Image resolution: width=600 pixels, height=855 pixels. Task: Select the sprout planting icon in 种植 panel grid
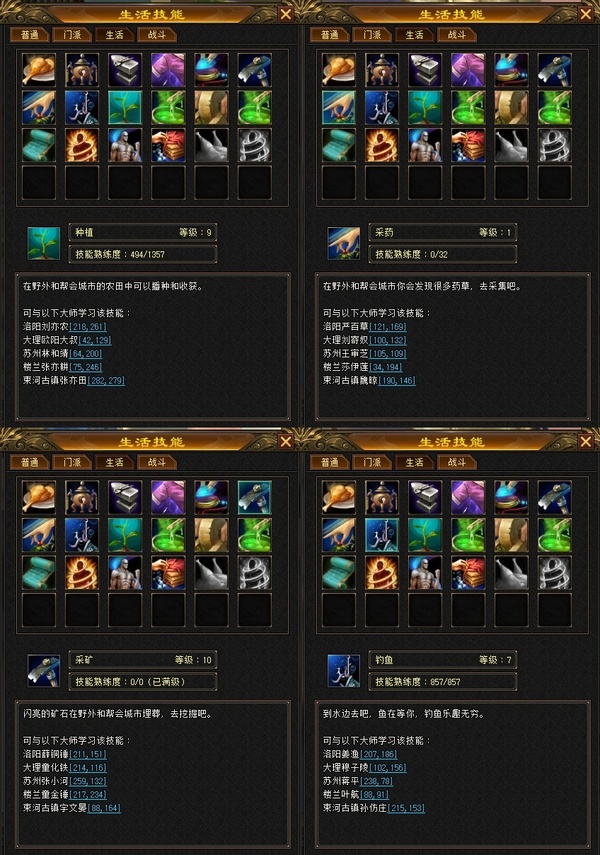(125, 107)
